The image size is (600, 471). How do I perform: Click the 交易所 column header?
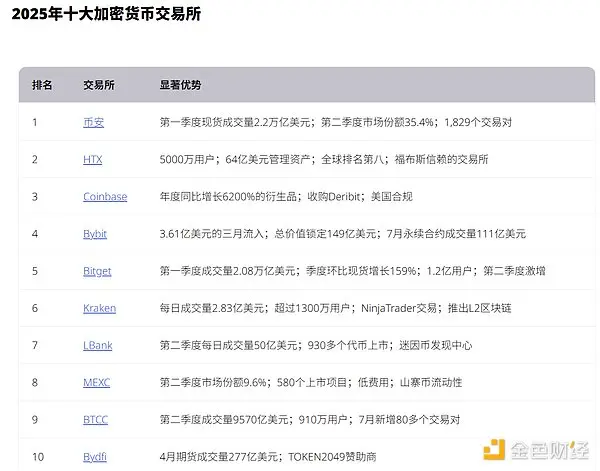[99, 85]
